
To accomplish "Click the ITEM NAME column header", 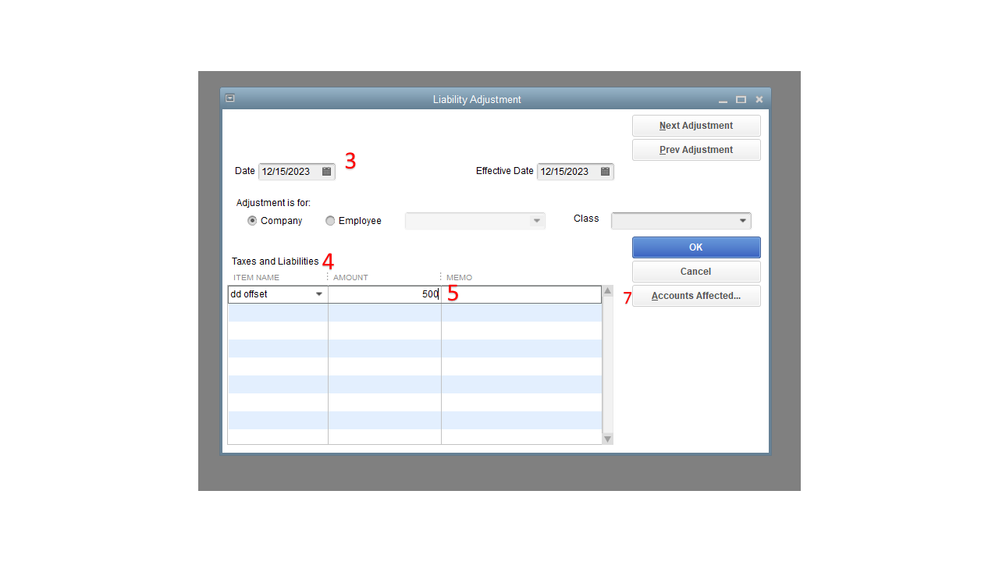I will click(x=256, y=277).
